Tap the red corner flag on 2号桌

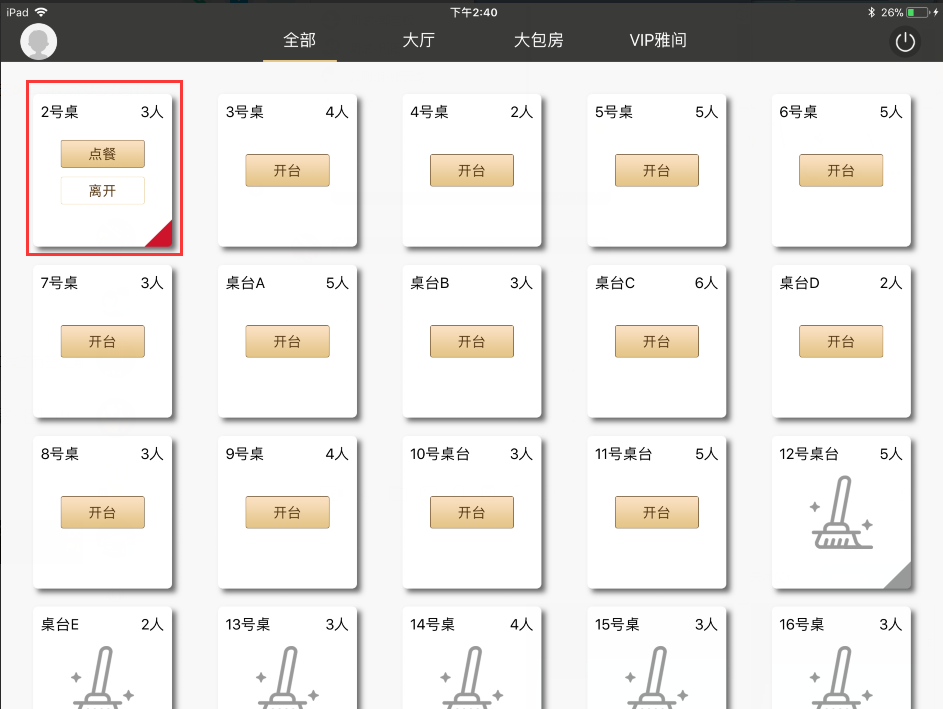pos(162,236)
